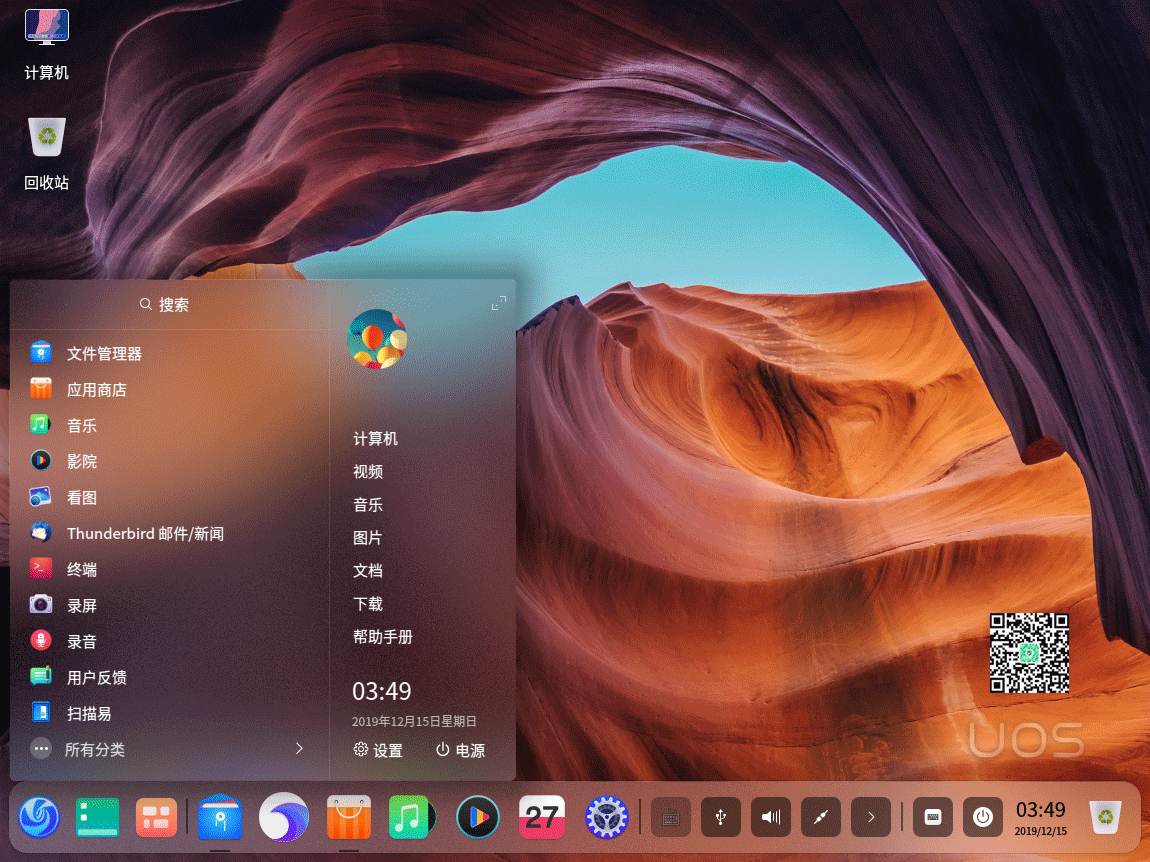
Task: Click the USB device tray icon
Action: 721,818
